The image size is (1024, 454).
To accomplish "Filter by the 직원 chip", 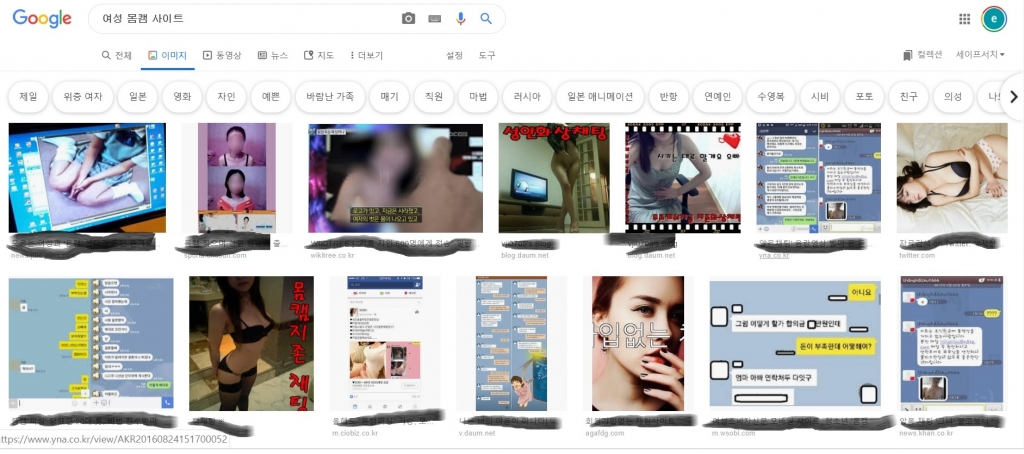I will [x=434, y=97].
